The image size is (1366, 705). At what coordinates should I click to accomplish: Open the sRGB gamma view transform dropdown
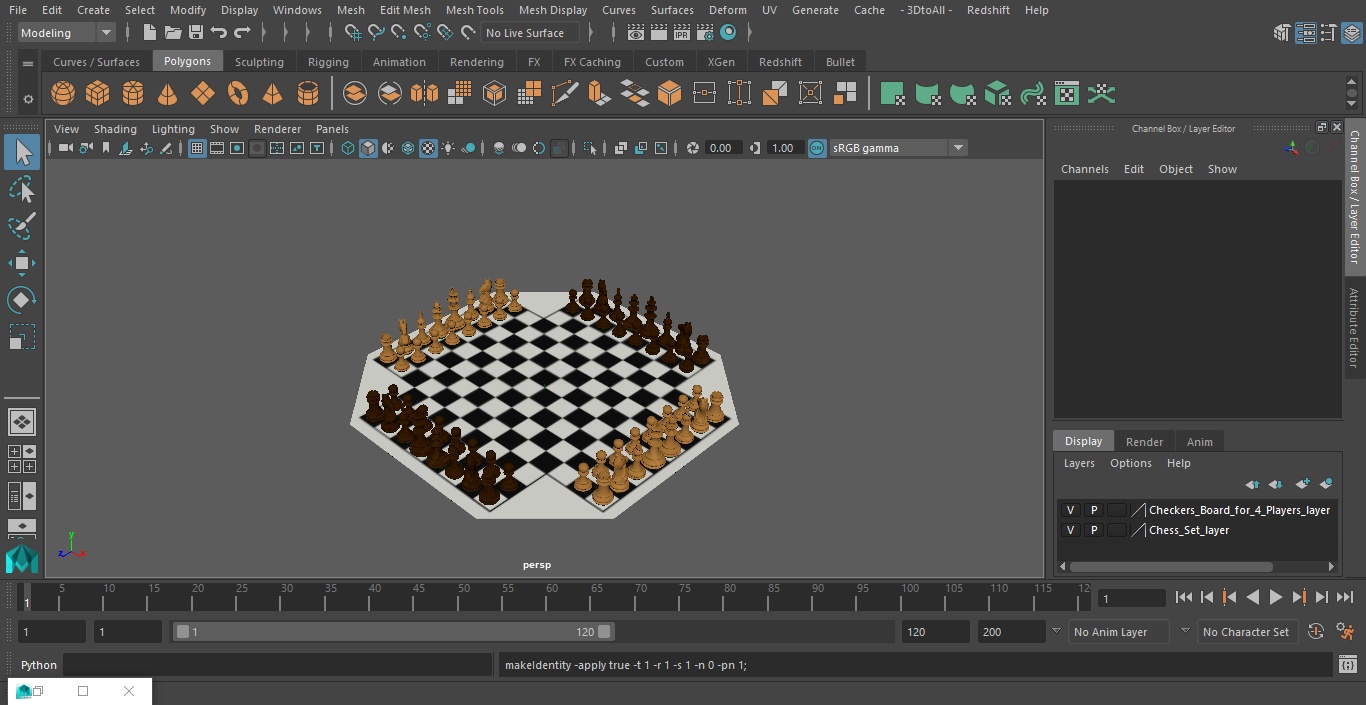coord(898,148)
